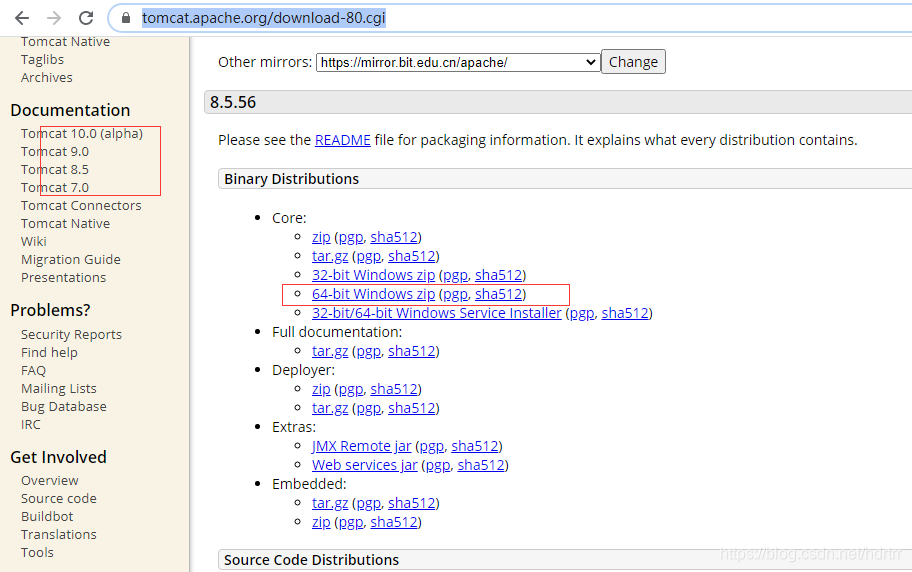Open sha512 for Full documentation tar.gz
Image resolution: width=912 pixels, height=572 pixels.
[412, 351]
